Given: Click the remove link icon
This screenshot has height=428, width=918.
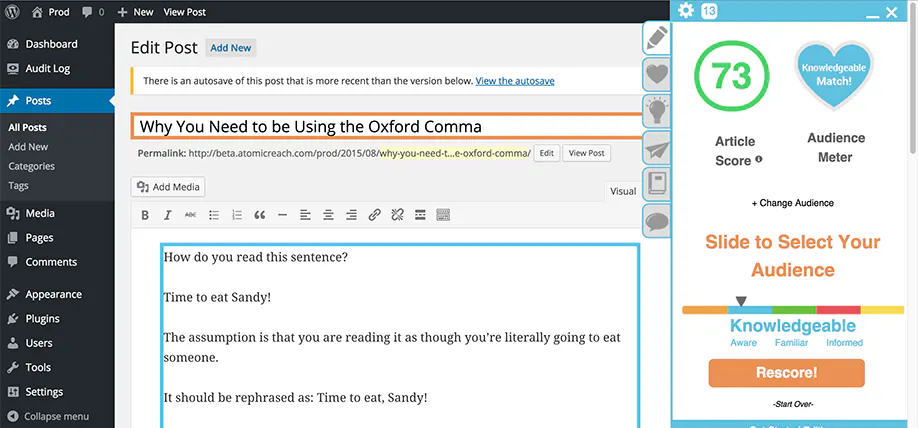Looking at the screenshot, I should click(x=397, y=215).
